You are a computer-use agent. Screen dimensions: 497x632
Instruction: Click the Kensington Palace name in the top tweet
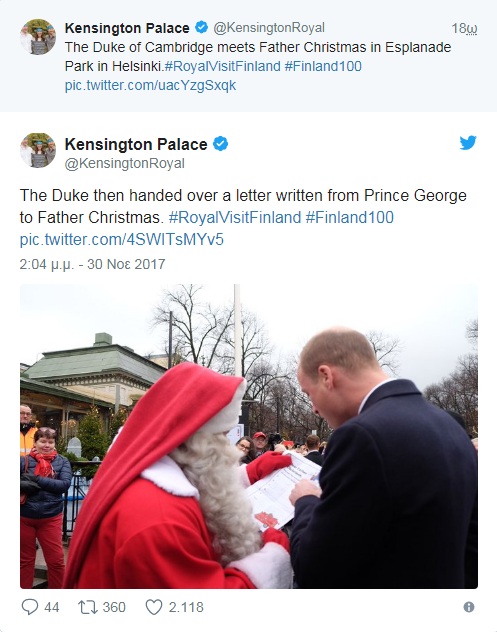coord(127,28)
